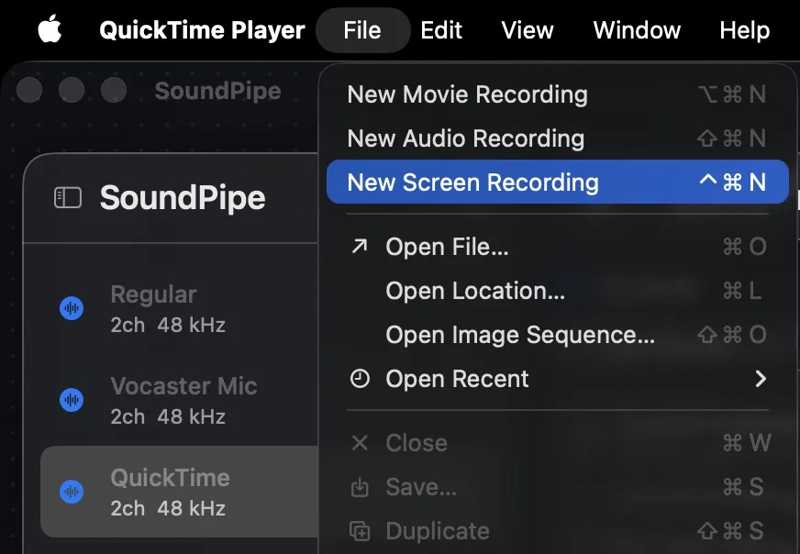
Task: Click SoundPipe window red close button
Action: pos(30,90)
